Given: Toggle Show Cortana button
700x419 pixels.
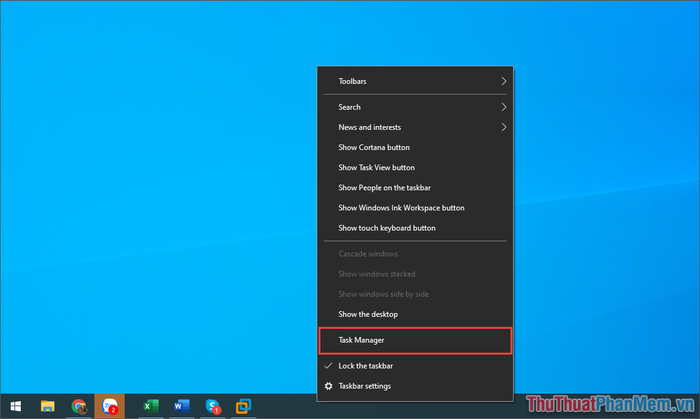Looking at the screenshot, I should (x=415, y=147).
